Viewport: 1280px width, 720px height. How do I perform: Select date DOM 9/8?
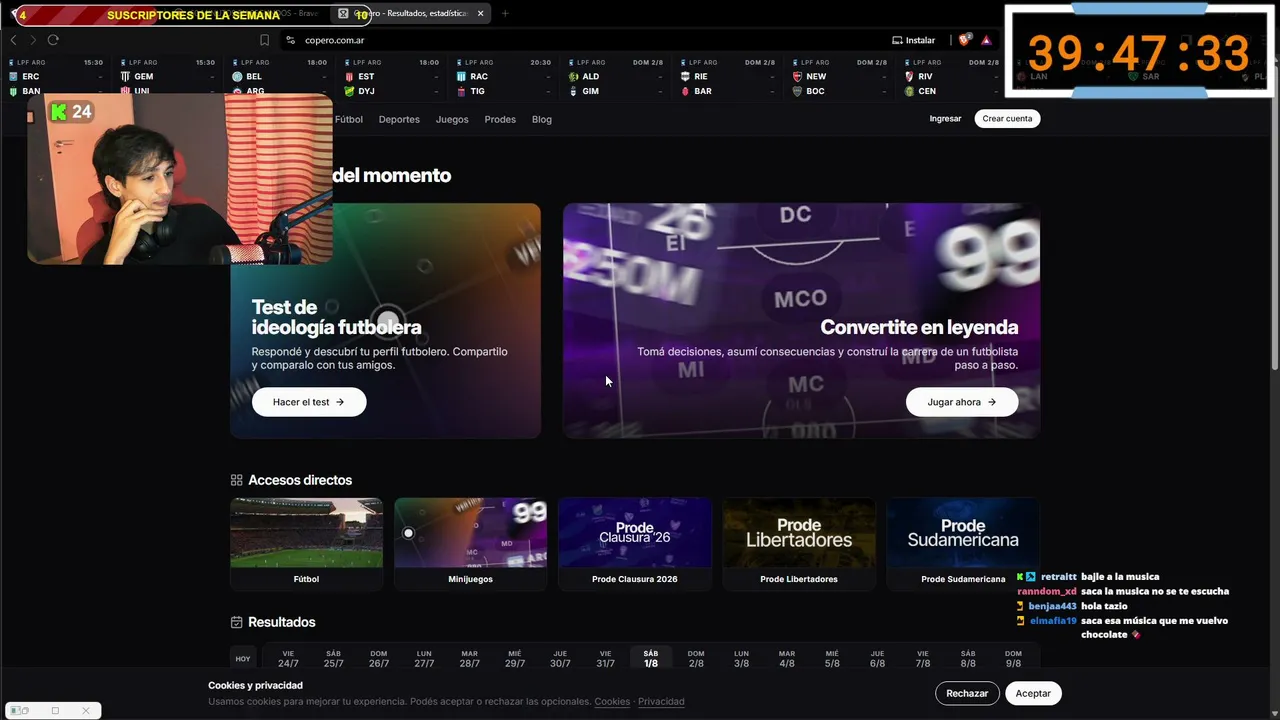(1013, 659)
